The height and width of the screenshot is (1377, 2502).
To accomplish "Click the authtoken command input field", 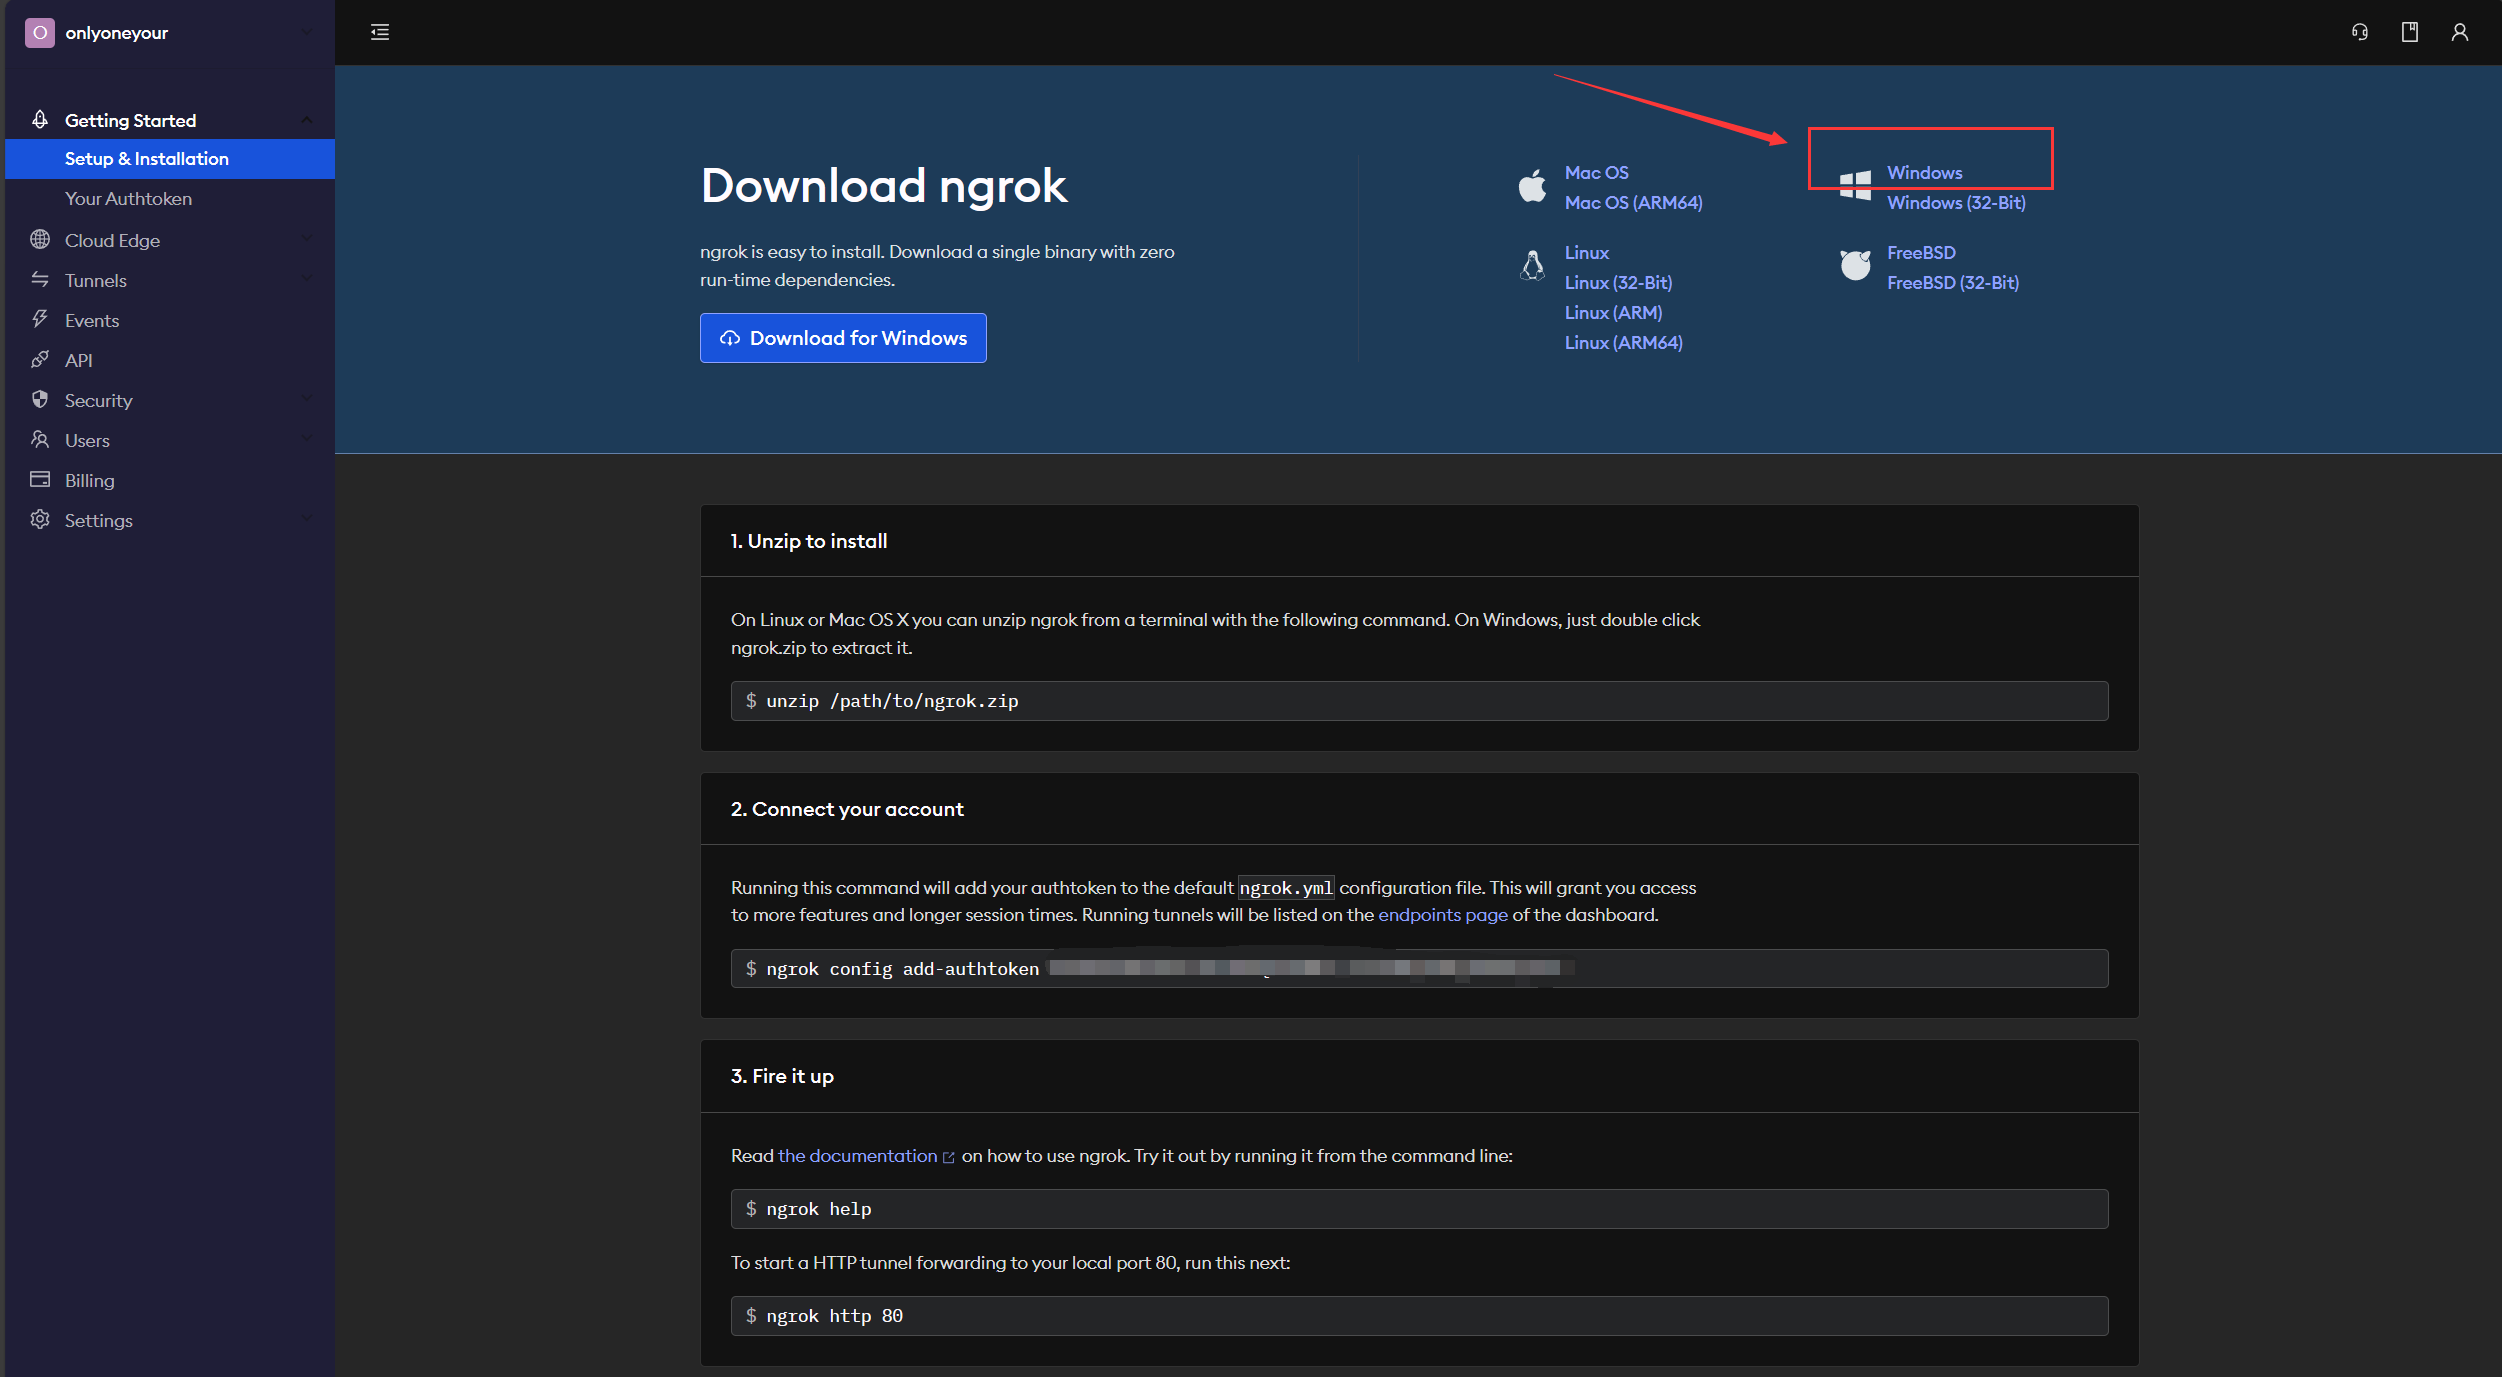I will (x=1421, y=968).
